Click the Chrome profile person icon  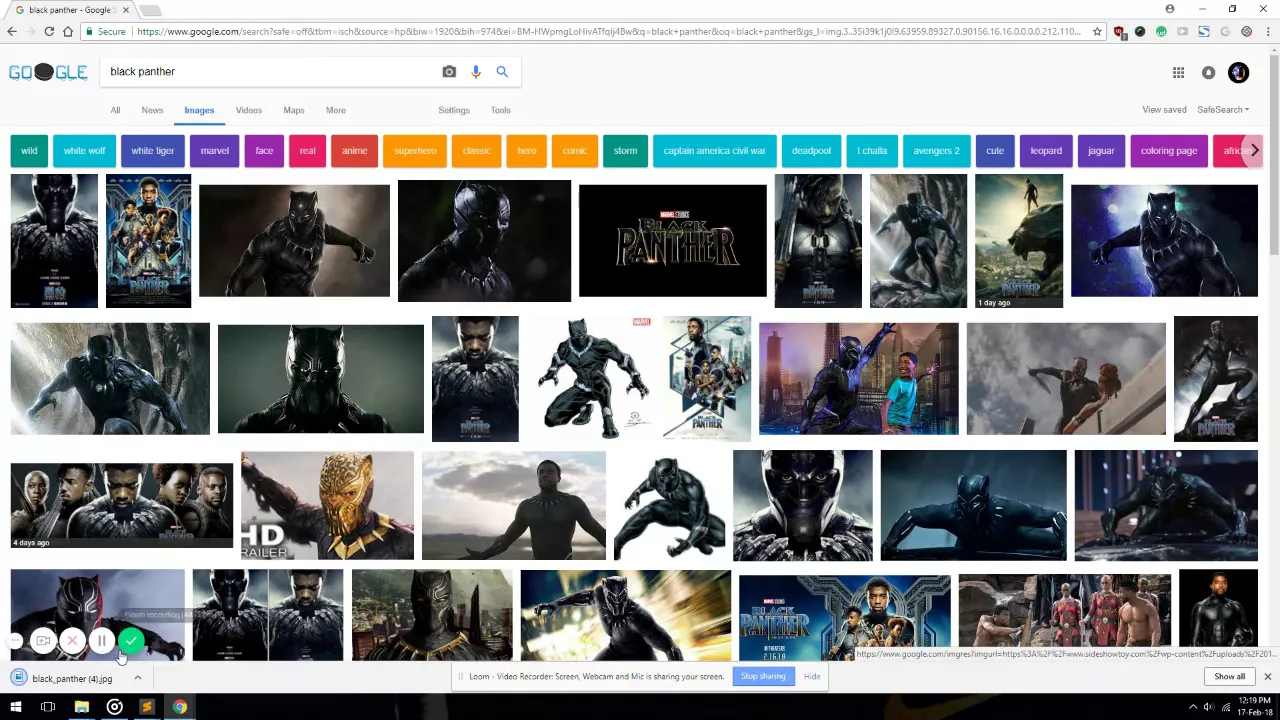pos(1170,9)
